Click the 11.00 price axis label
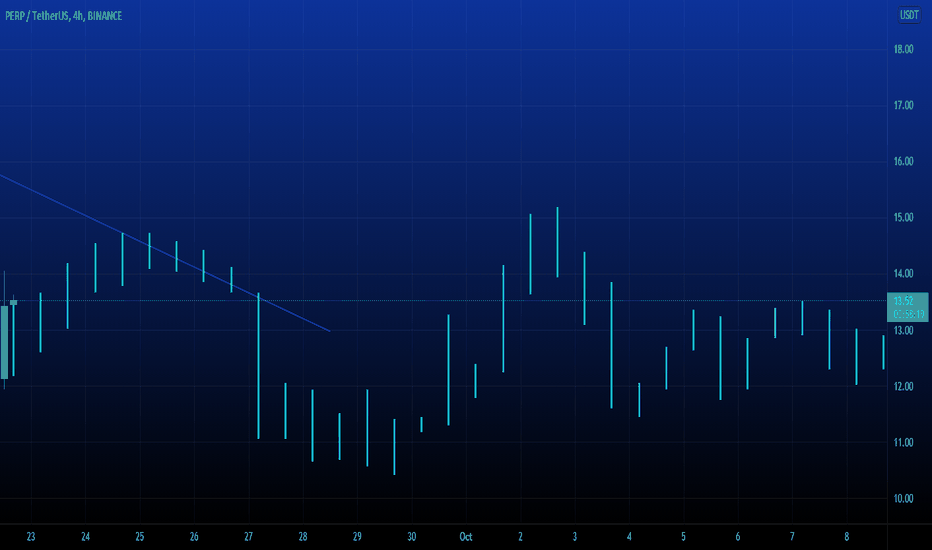 tap(903, 442)
